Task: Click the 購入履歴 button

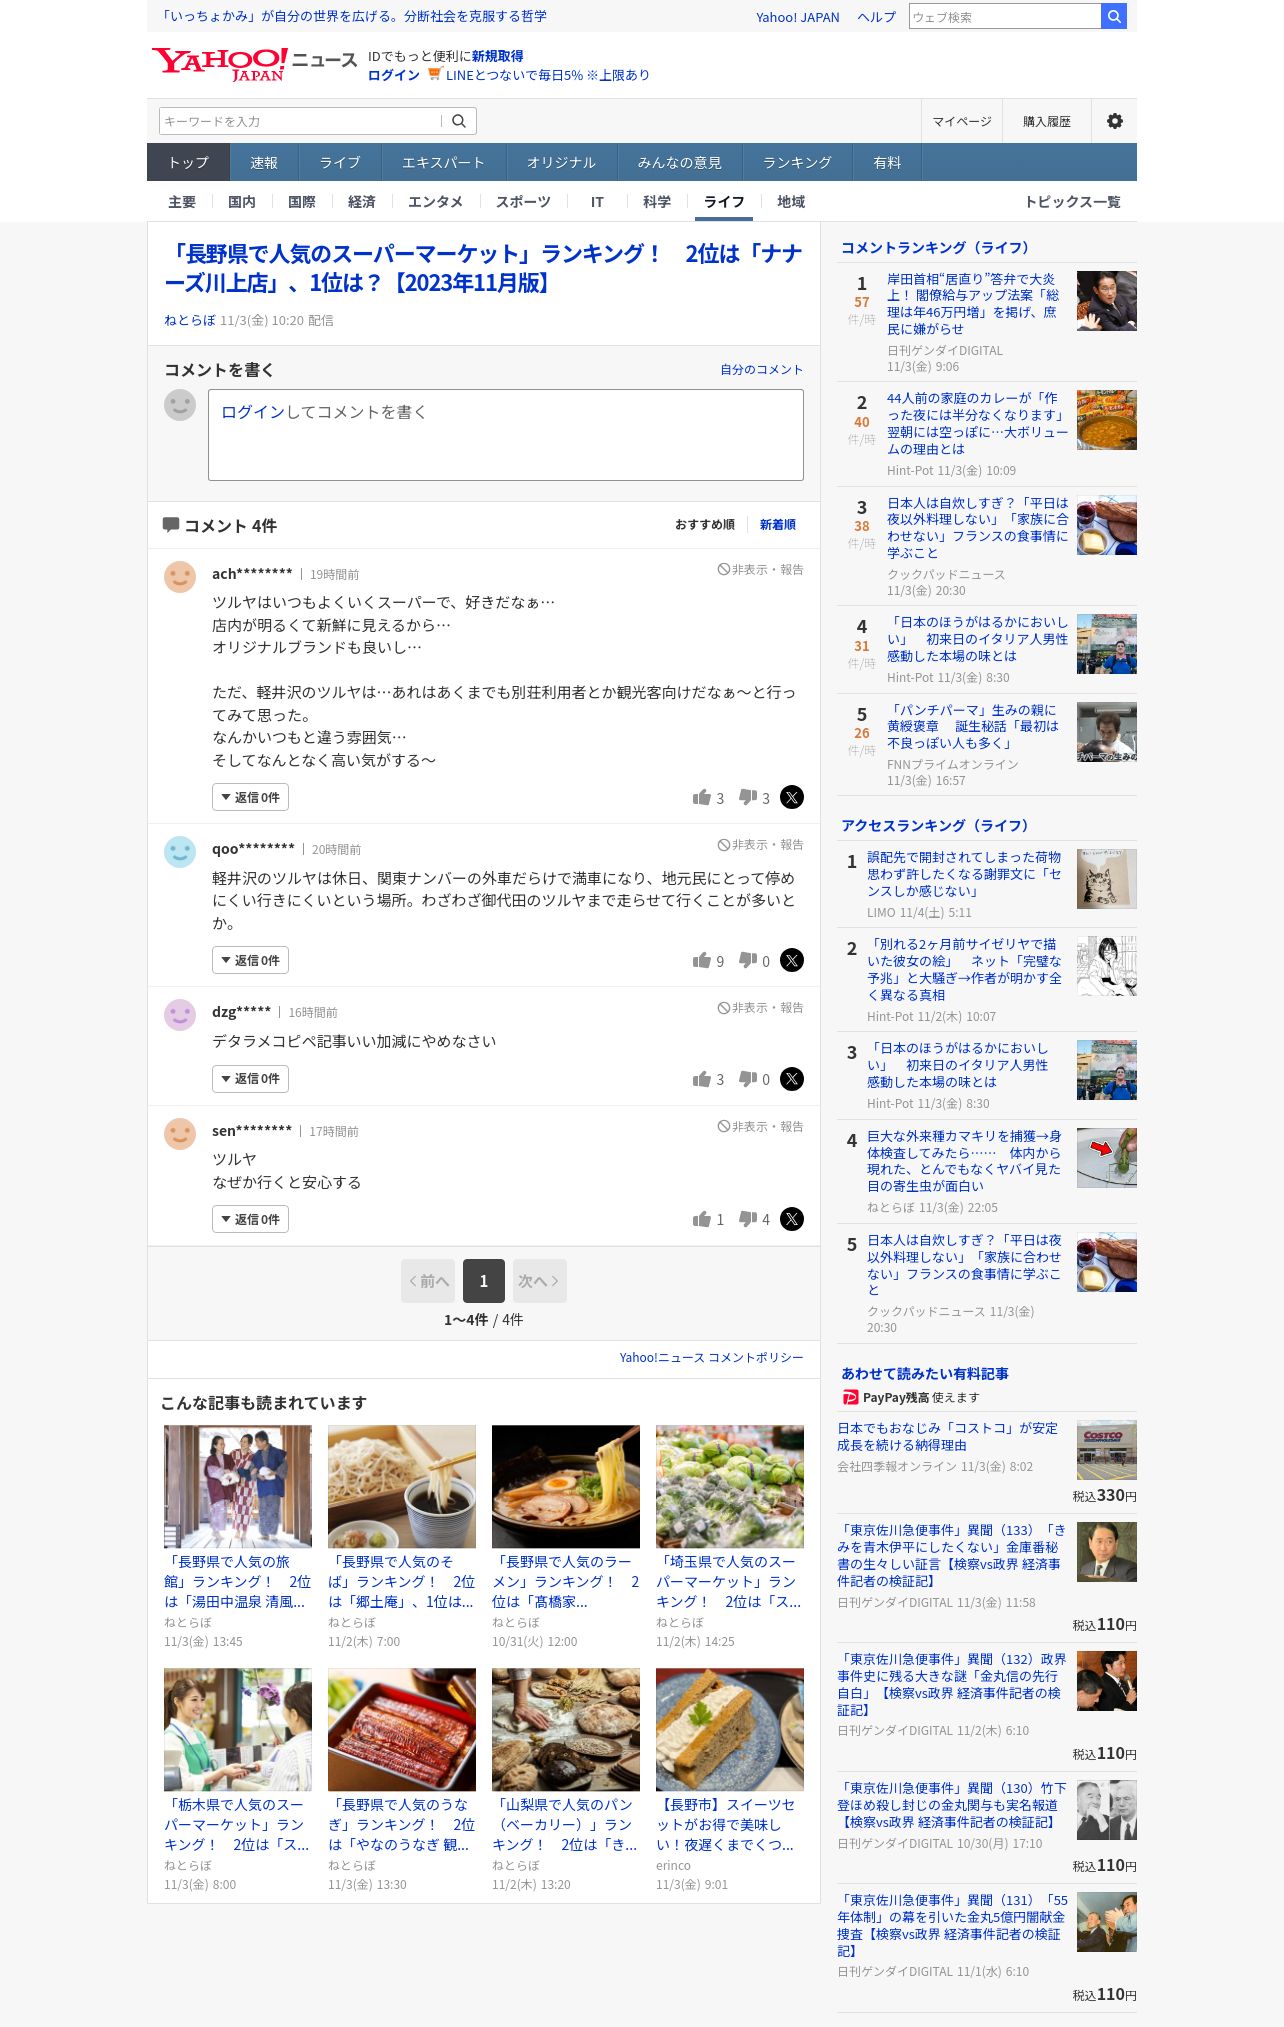Action: click(x=1046, y=121)
